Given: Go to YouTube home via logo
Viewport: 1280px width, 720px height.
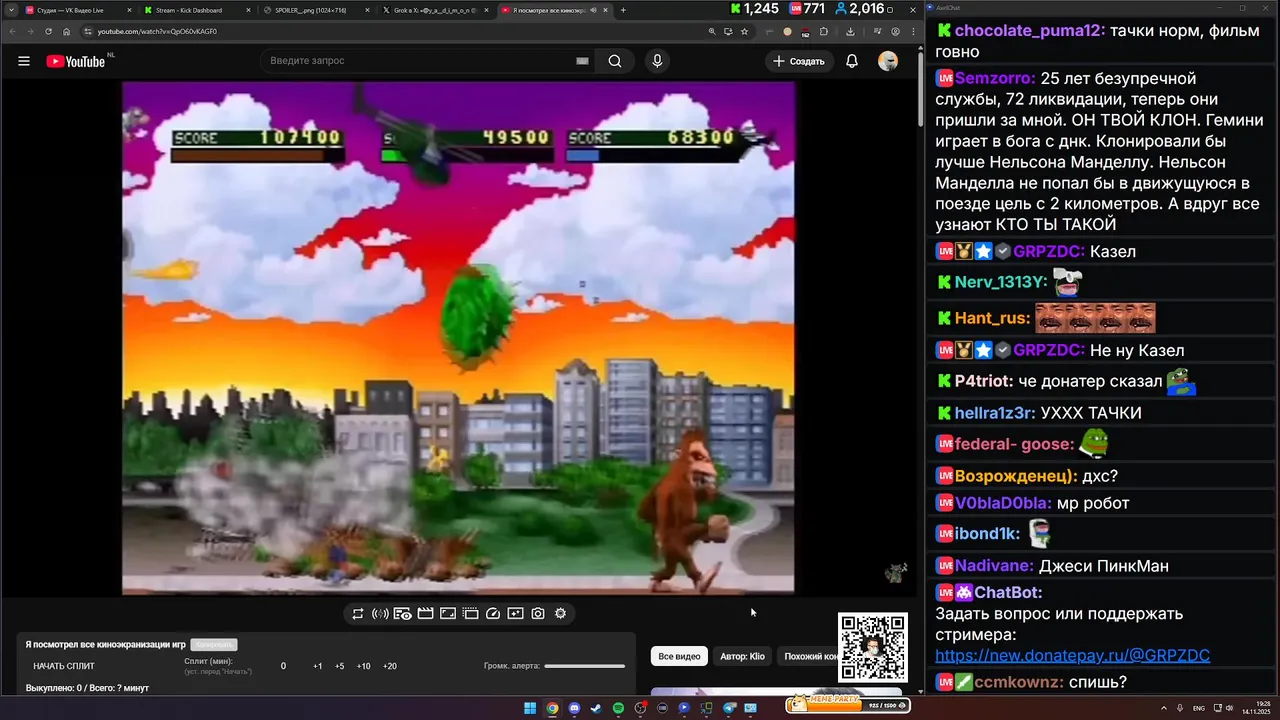Looking at the screenshot, I should click(x=76, y=61).
